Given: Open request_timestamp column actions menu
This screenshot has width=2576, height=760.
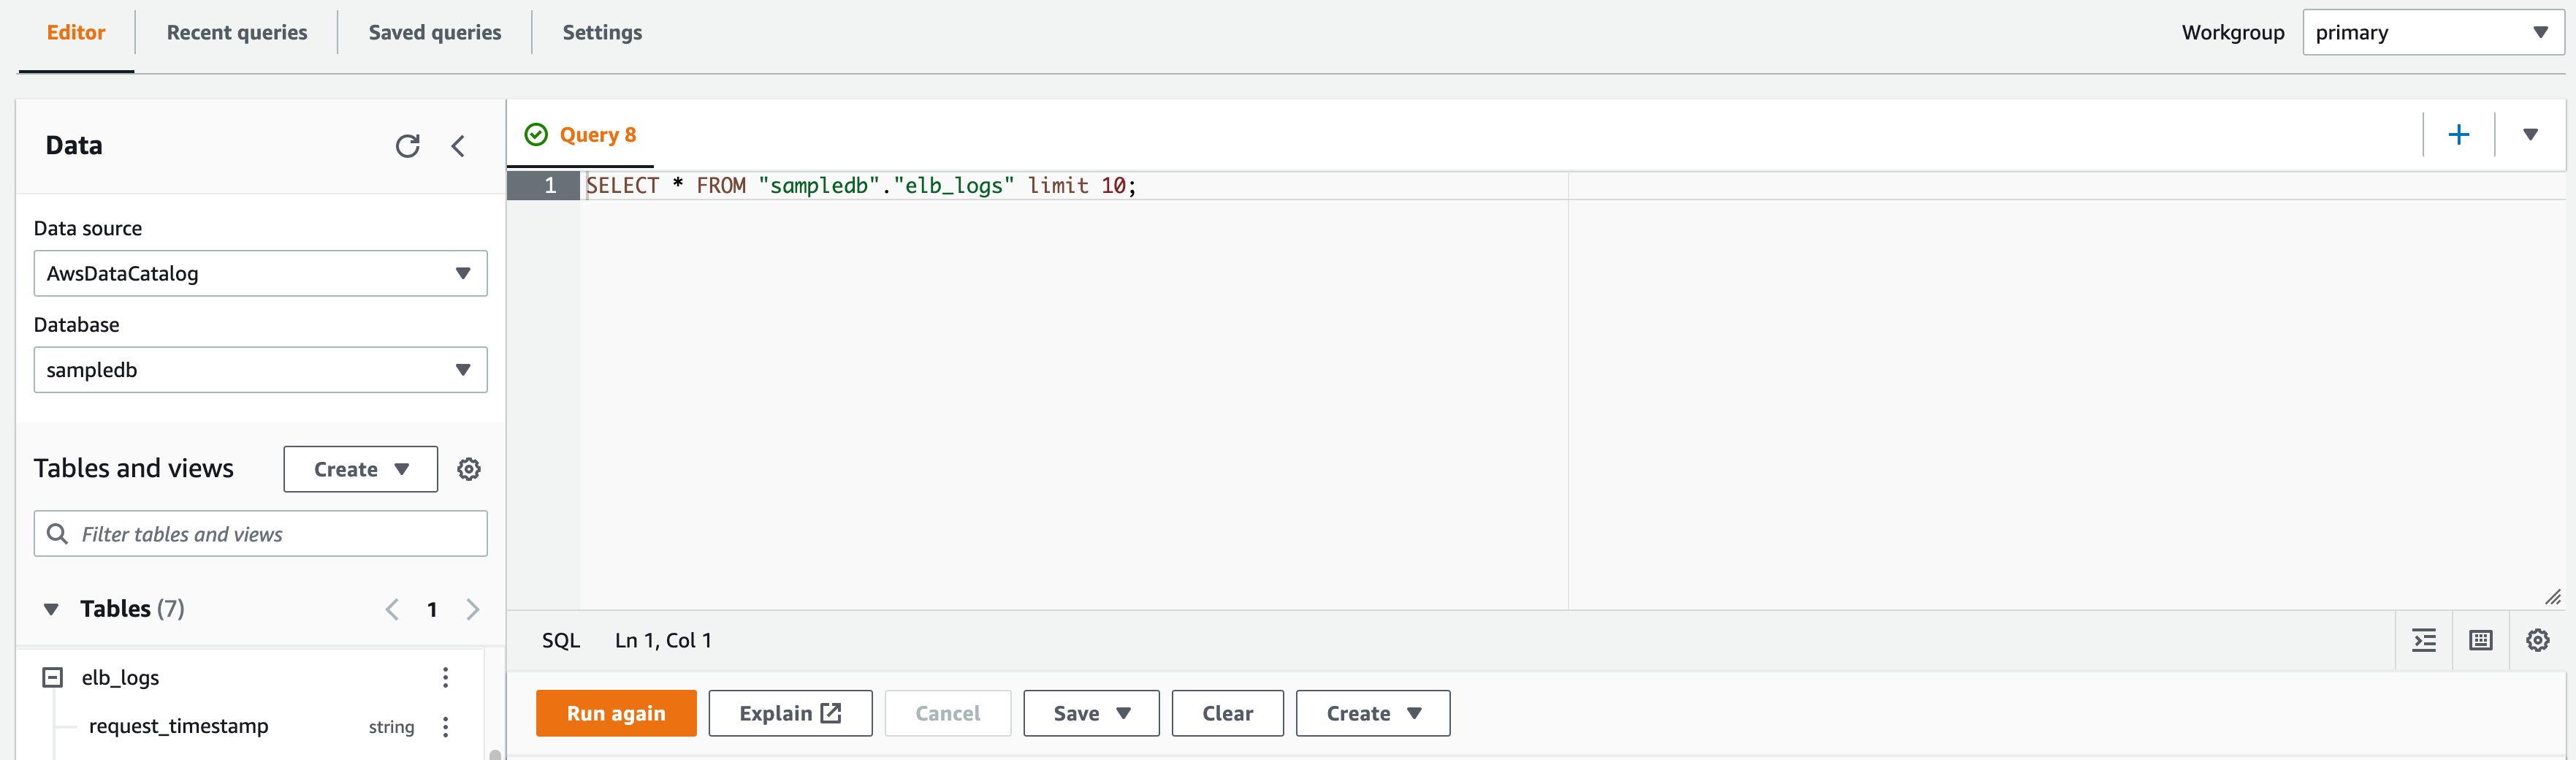Looking at the screenshot, I should tap(445, 726).
